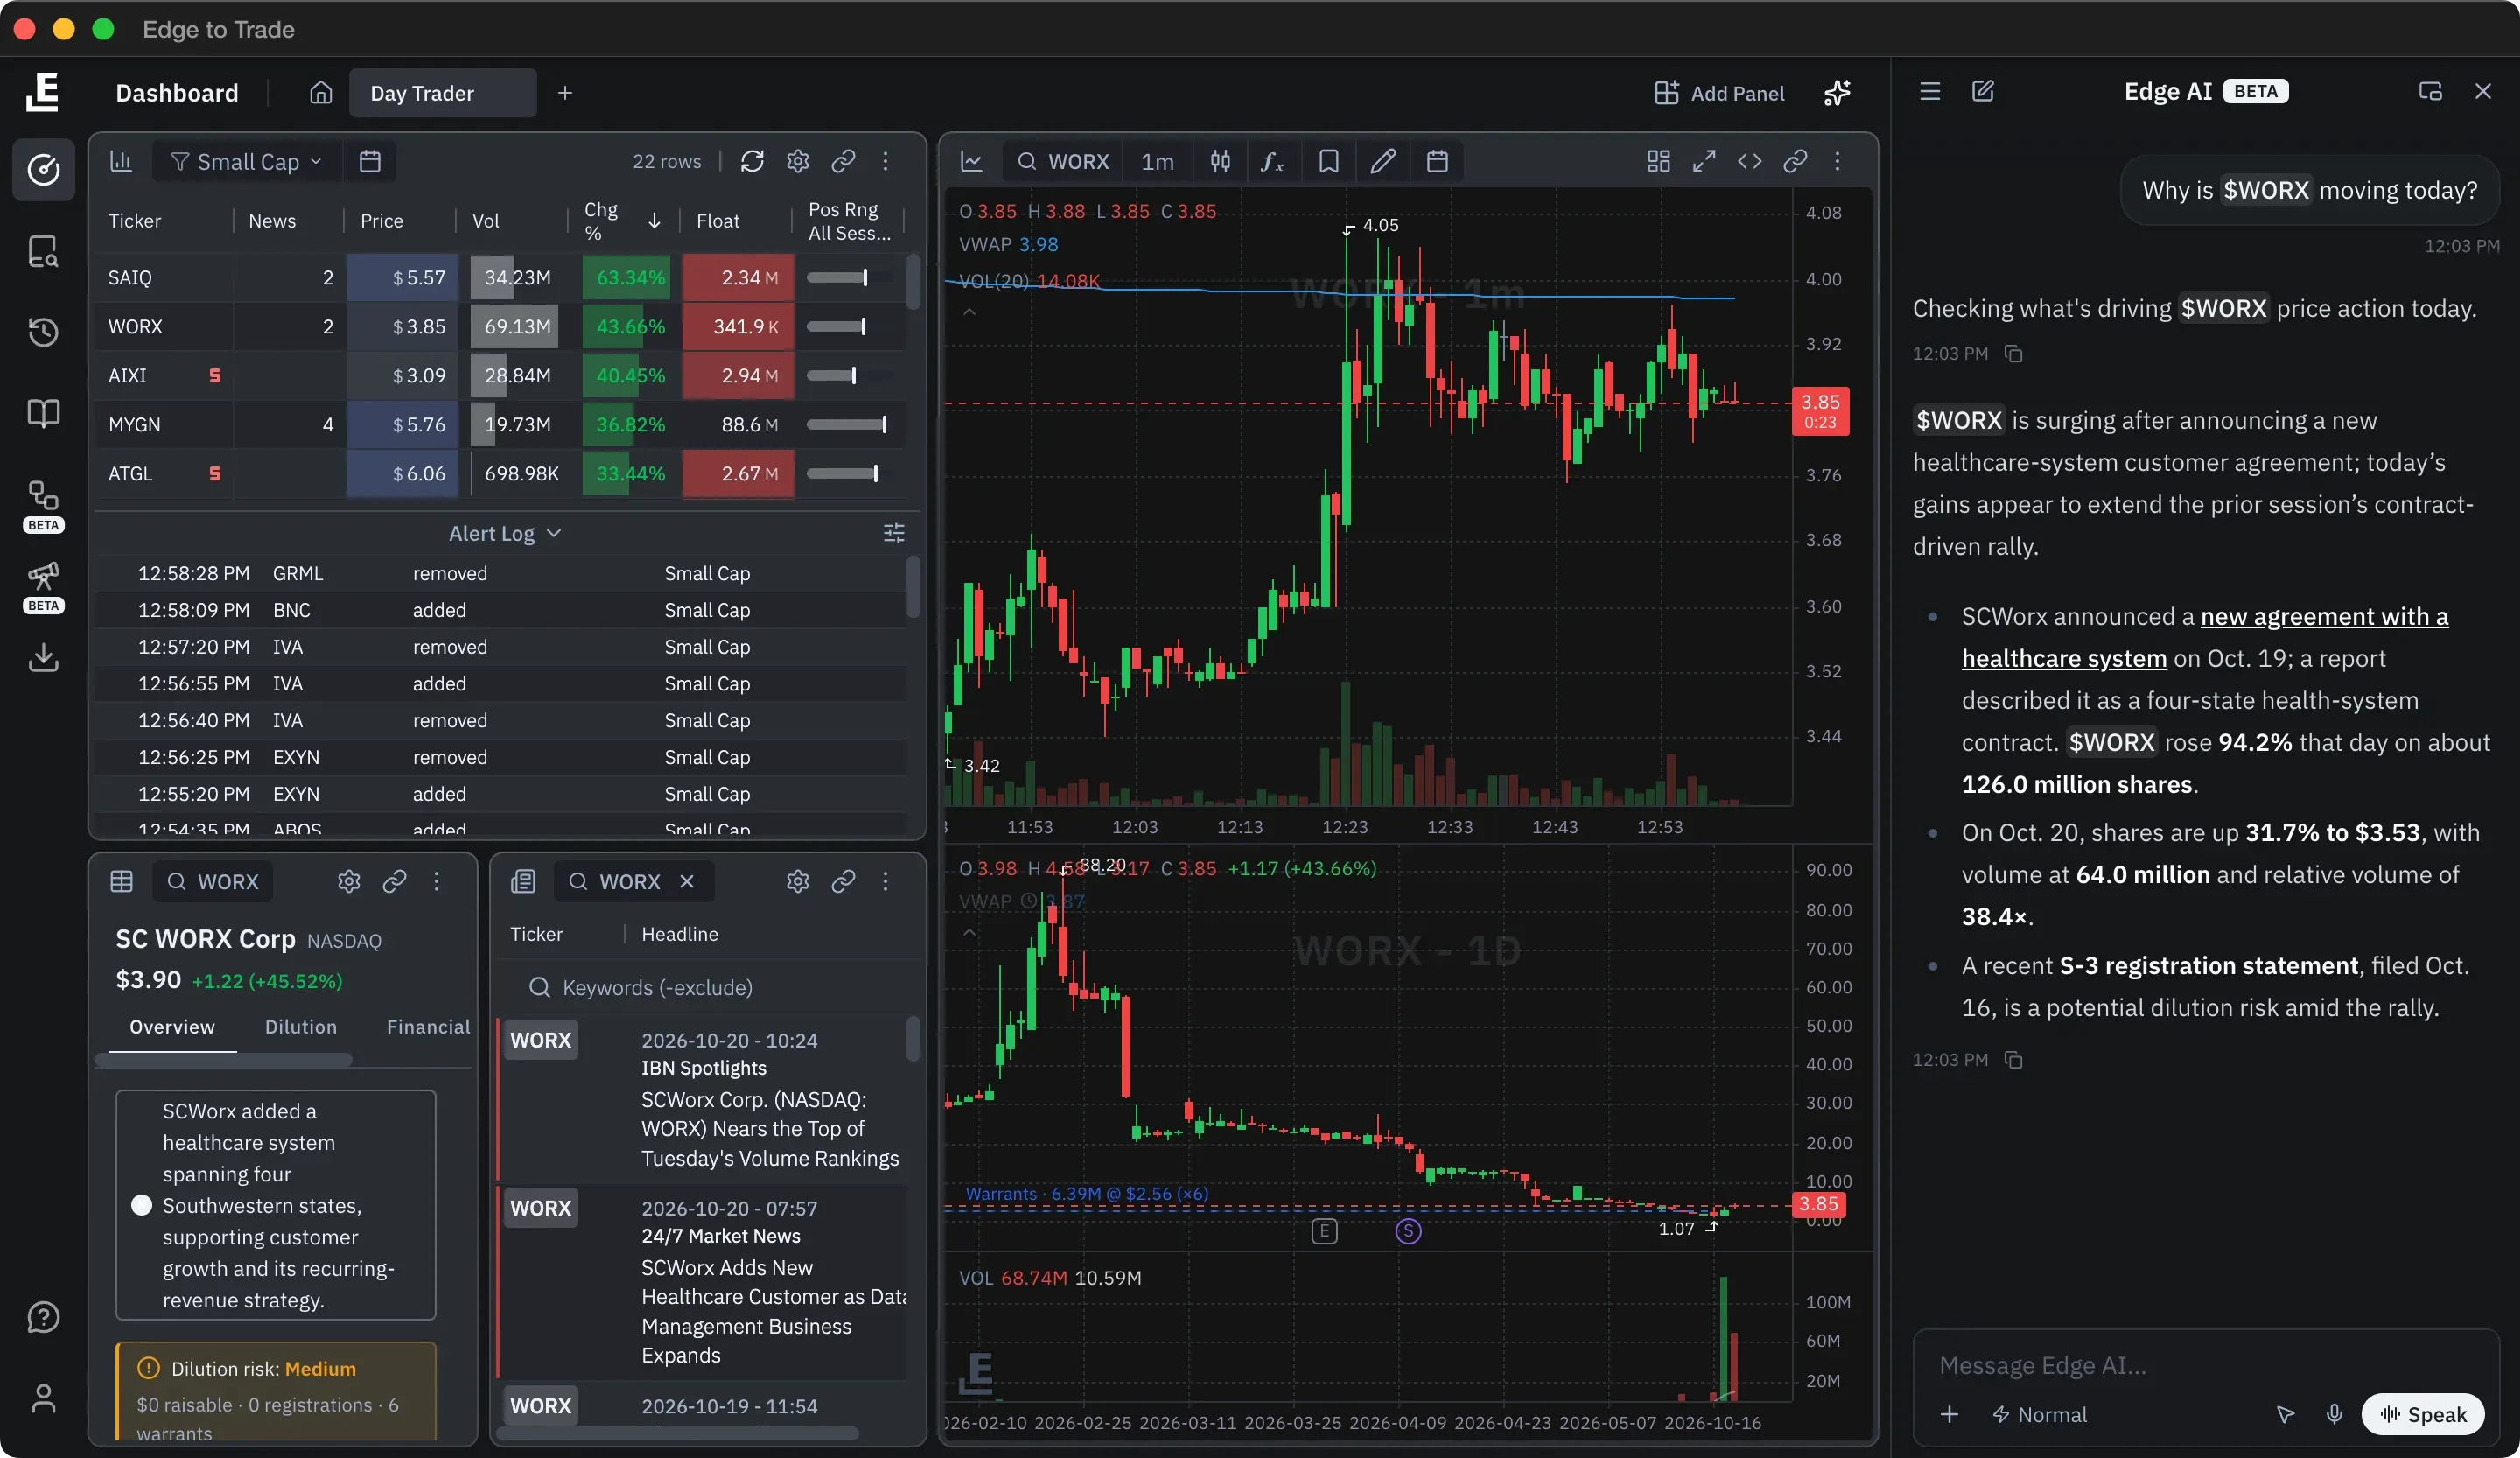Open the user profile sidebar icon
This screenshot has width=2520, height=1458.
[x=43, y=1397]
